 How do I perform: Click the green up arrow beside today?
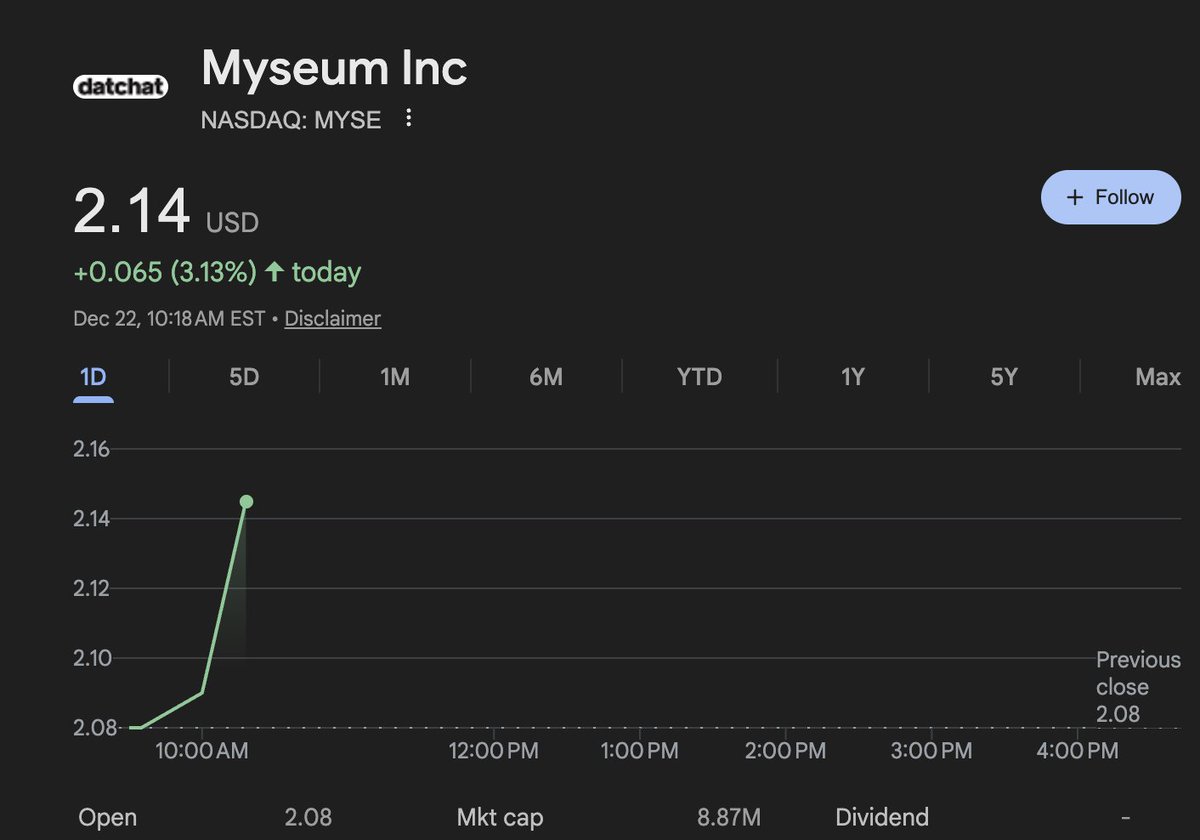(x=274, y=272)
